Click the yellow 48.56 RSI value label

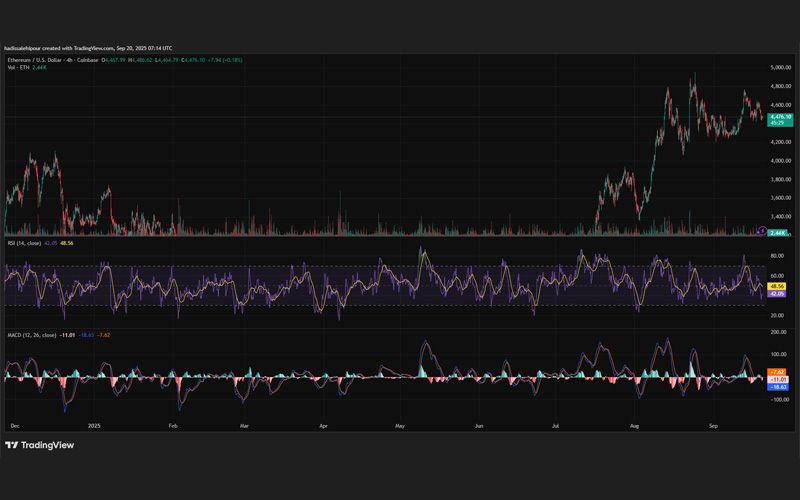coord(777,287)
